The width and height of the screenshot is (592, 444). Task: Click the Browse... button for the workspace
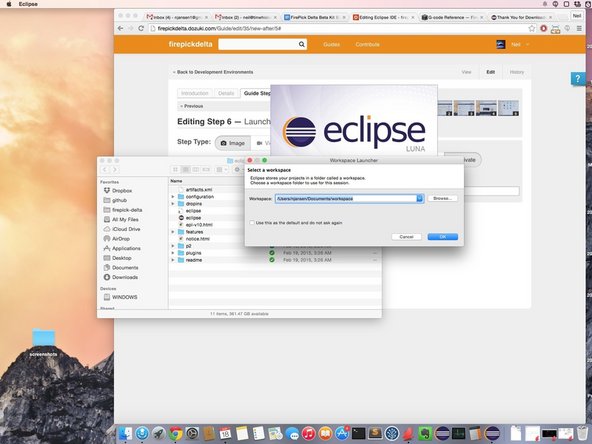[x=442, y=198]
